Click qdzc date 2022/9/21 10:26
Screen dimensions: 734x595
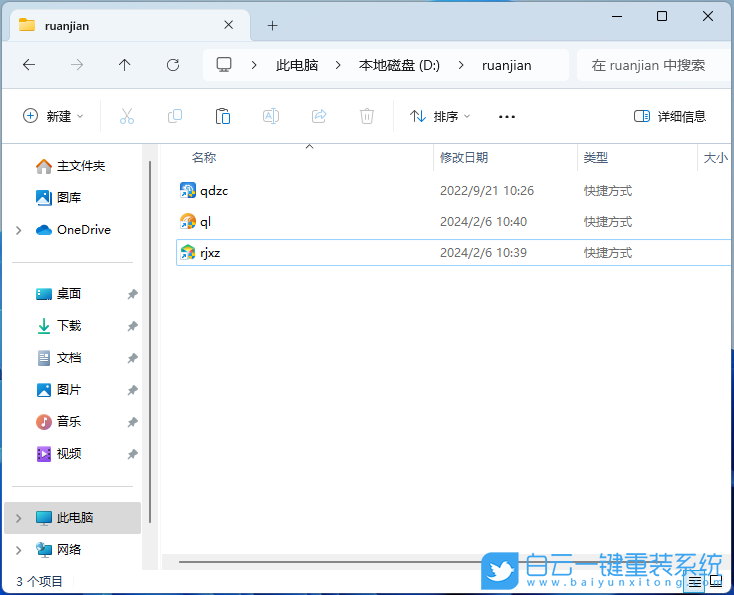[x=487, y=191]
